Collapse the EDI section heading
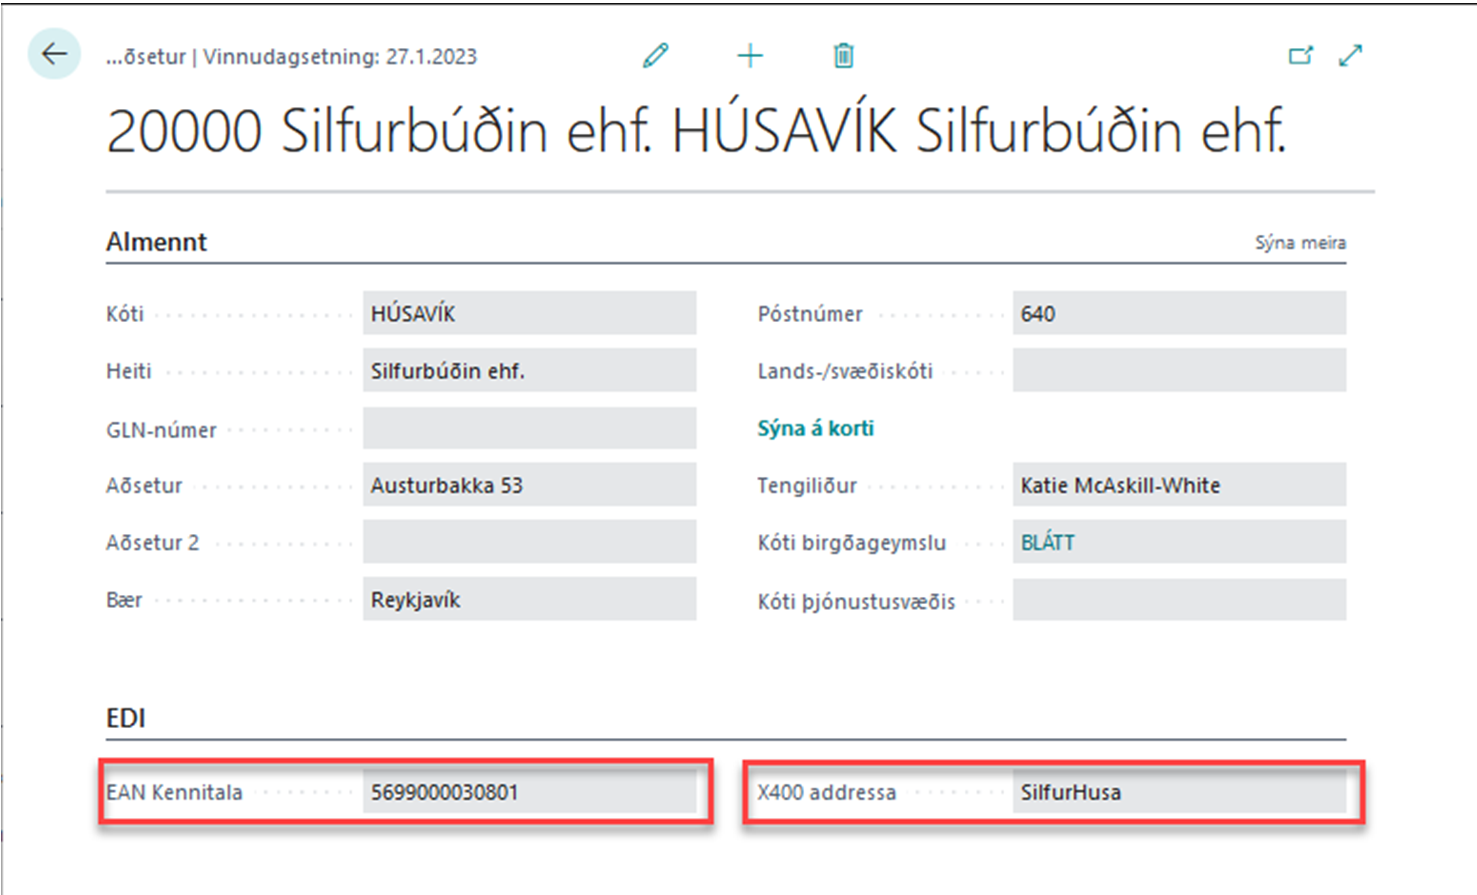 [x=126, y=718]
